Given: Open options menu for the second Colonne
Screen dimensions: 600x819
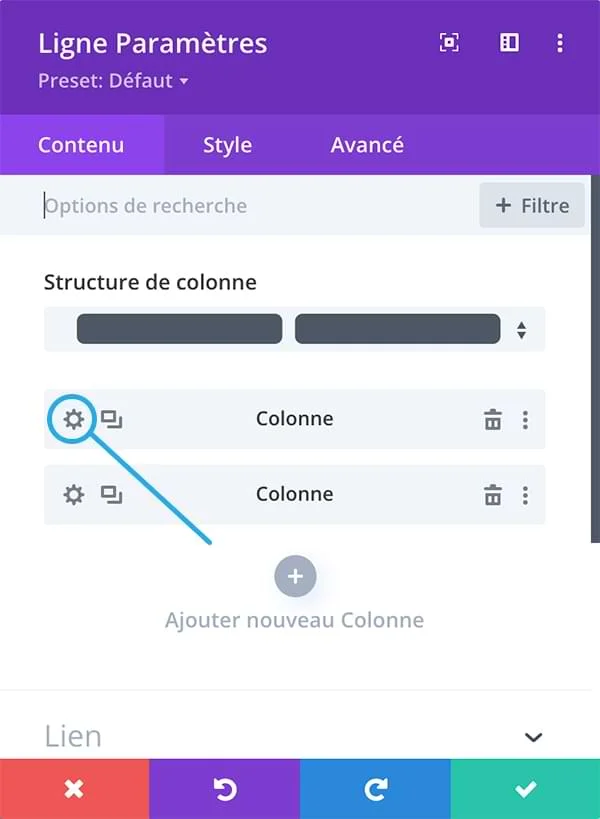Looking at the screenshot, I should point(526,494).
